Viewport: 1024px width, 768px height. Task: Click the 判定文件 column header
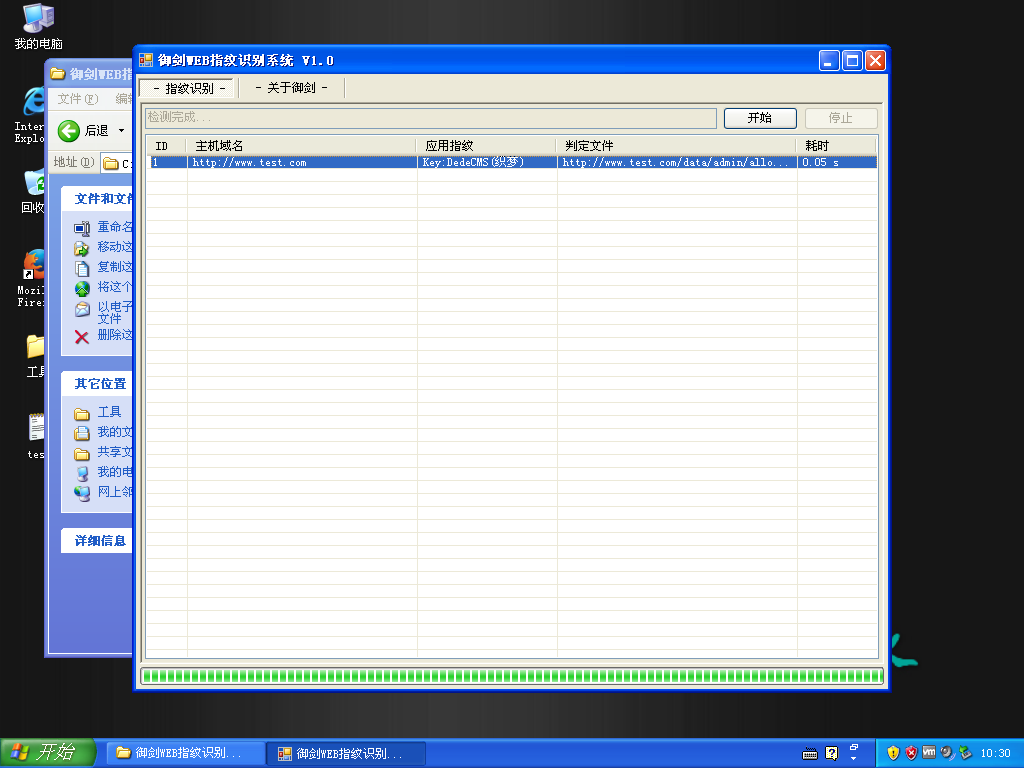(x=677, y=146)
